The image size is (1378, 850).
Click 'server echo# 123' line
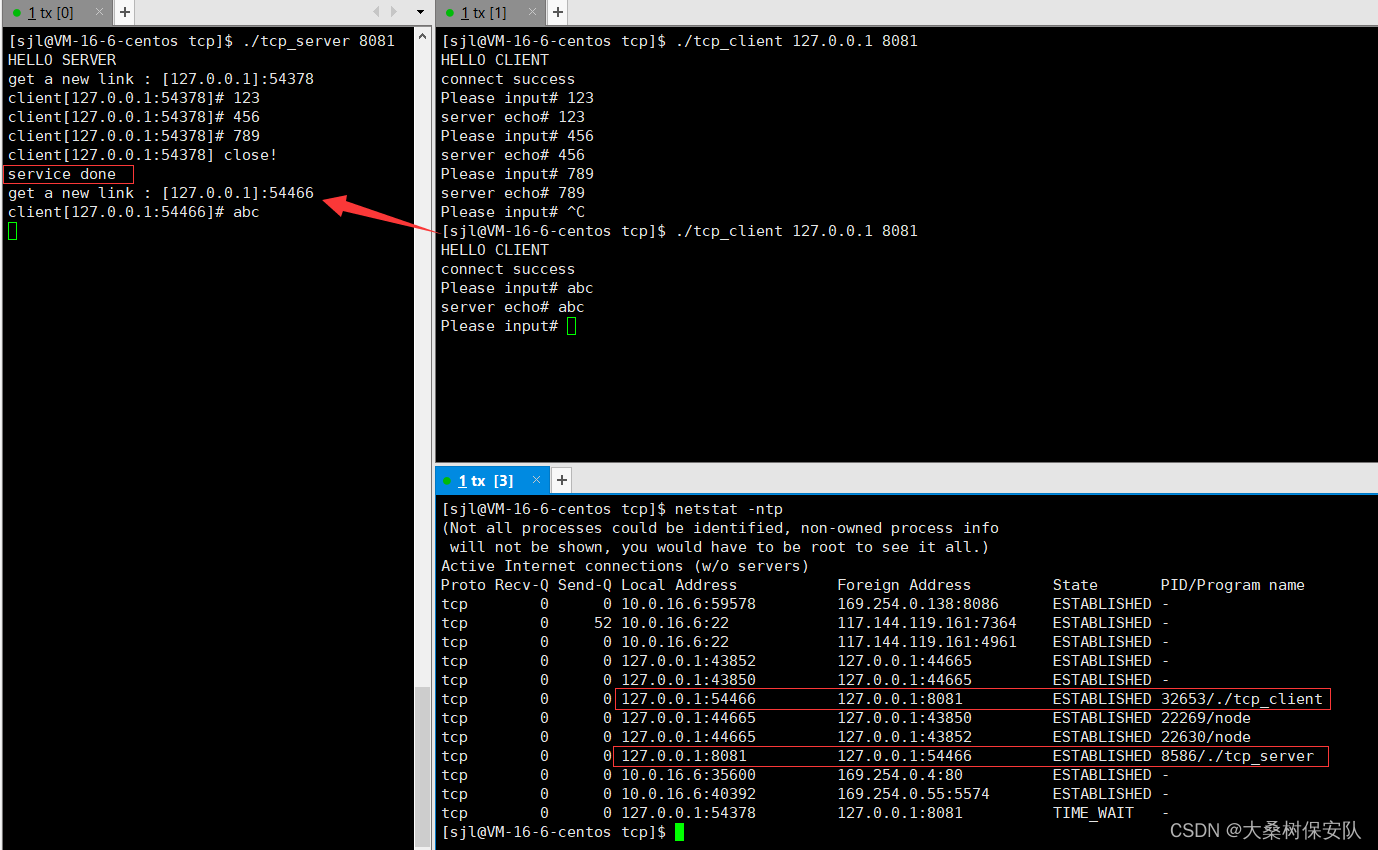tap(513, 117)
